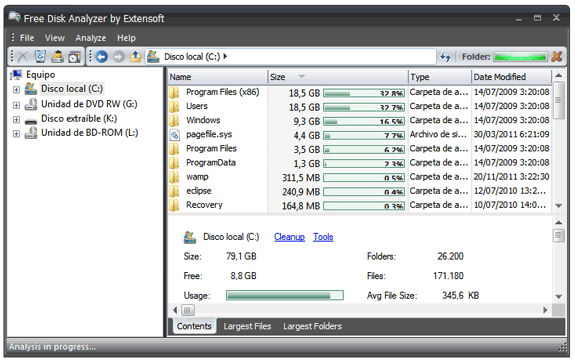Click the app icon in the title bar

click(15, 17)
